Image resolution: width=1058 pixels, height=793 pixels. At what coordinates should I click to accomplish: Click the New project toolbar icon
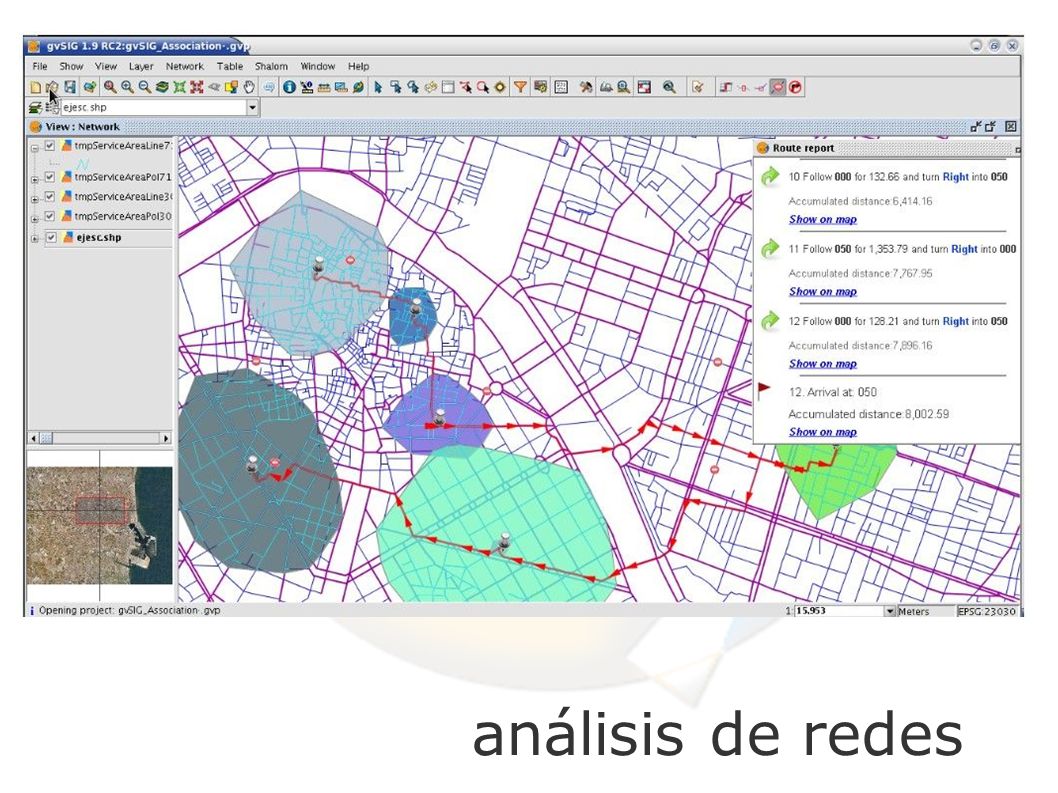coord(36,87)
